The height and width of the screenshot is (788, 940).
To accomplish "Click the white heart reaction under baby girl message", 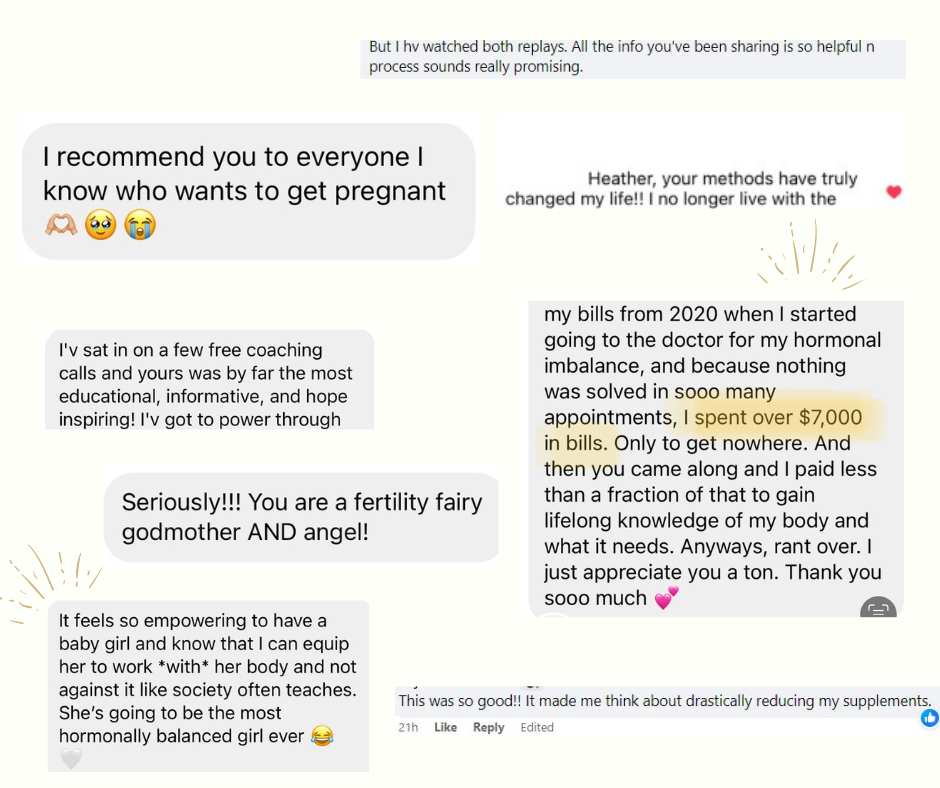I will tap(70, 759).
